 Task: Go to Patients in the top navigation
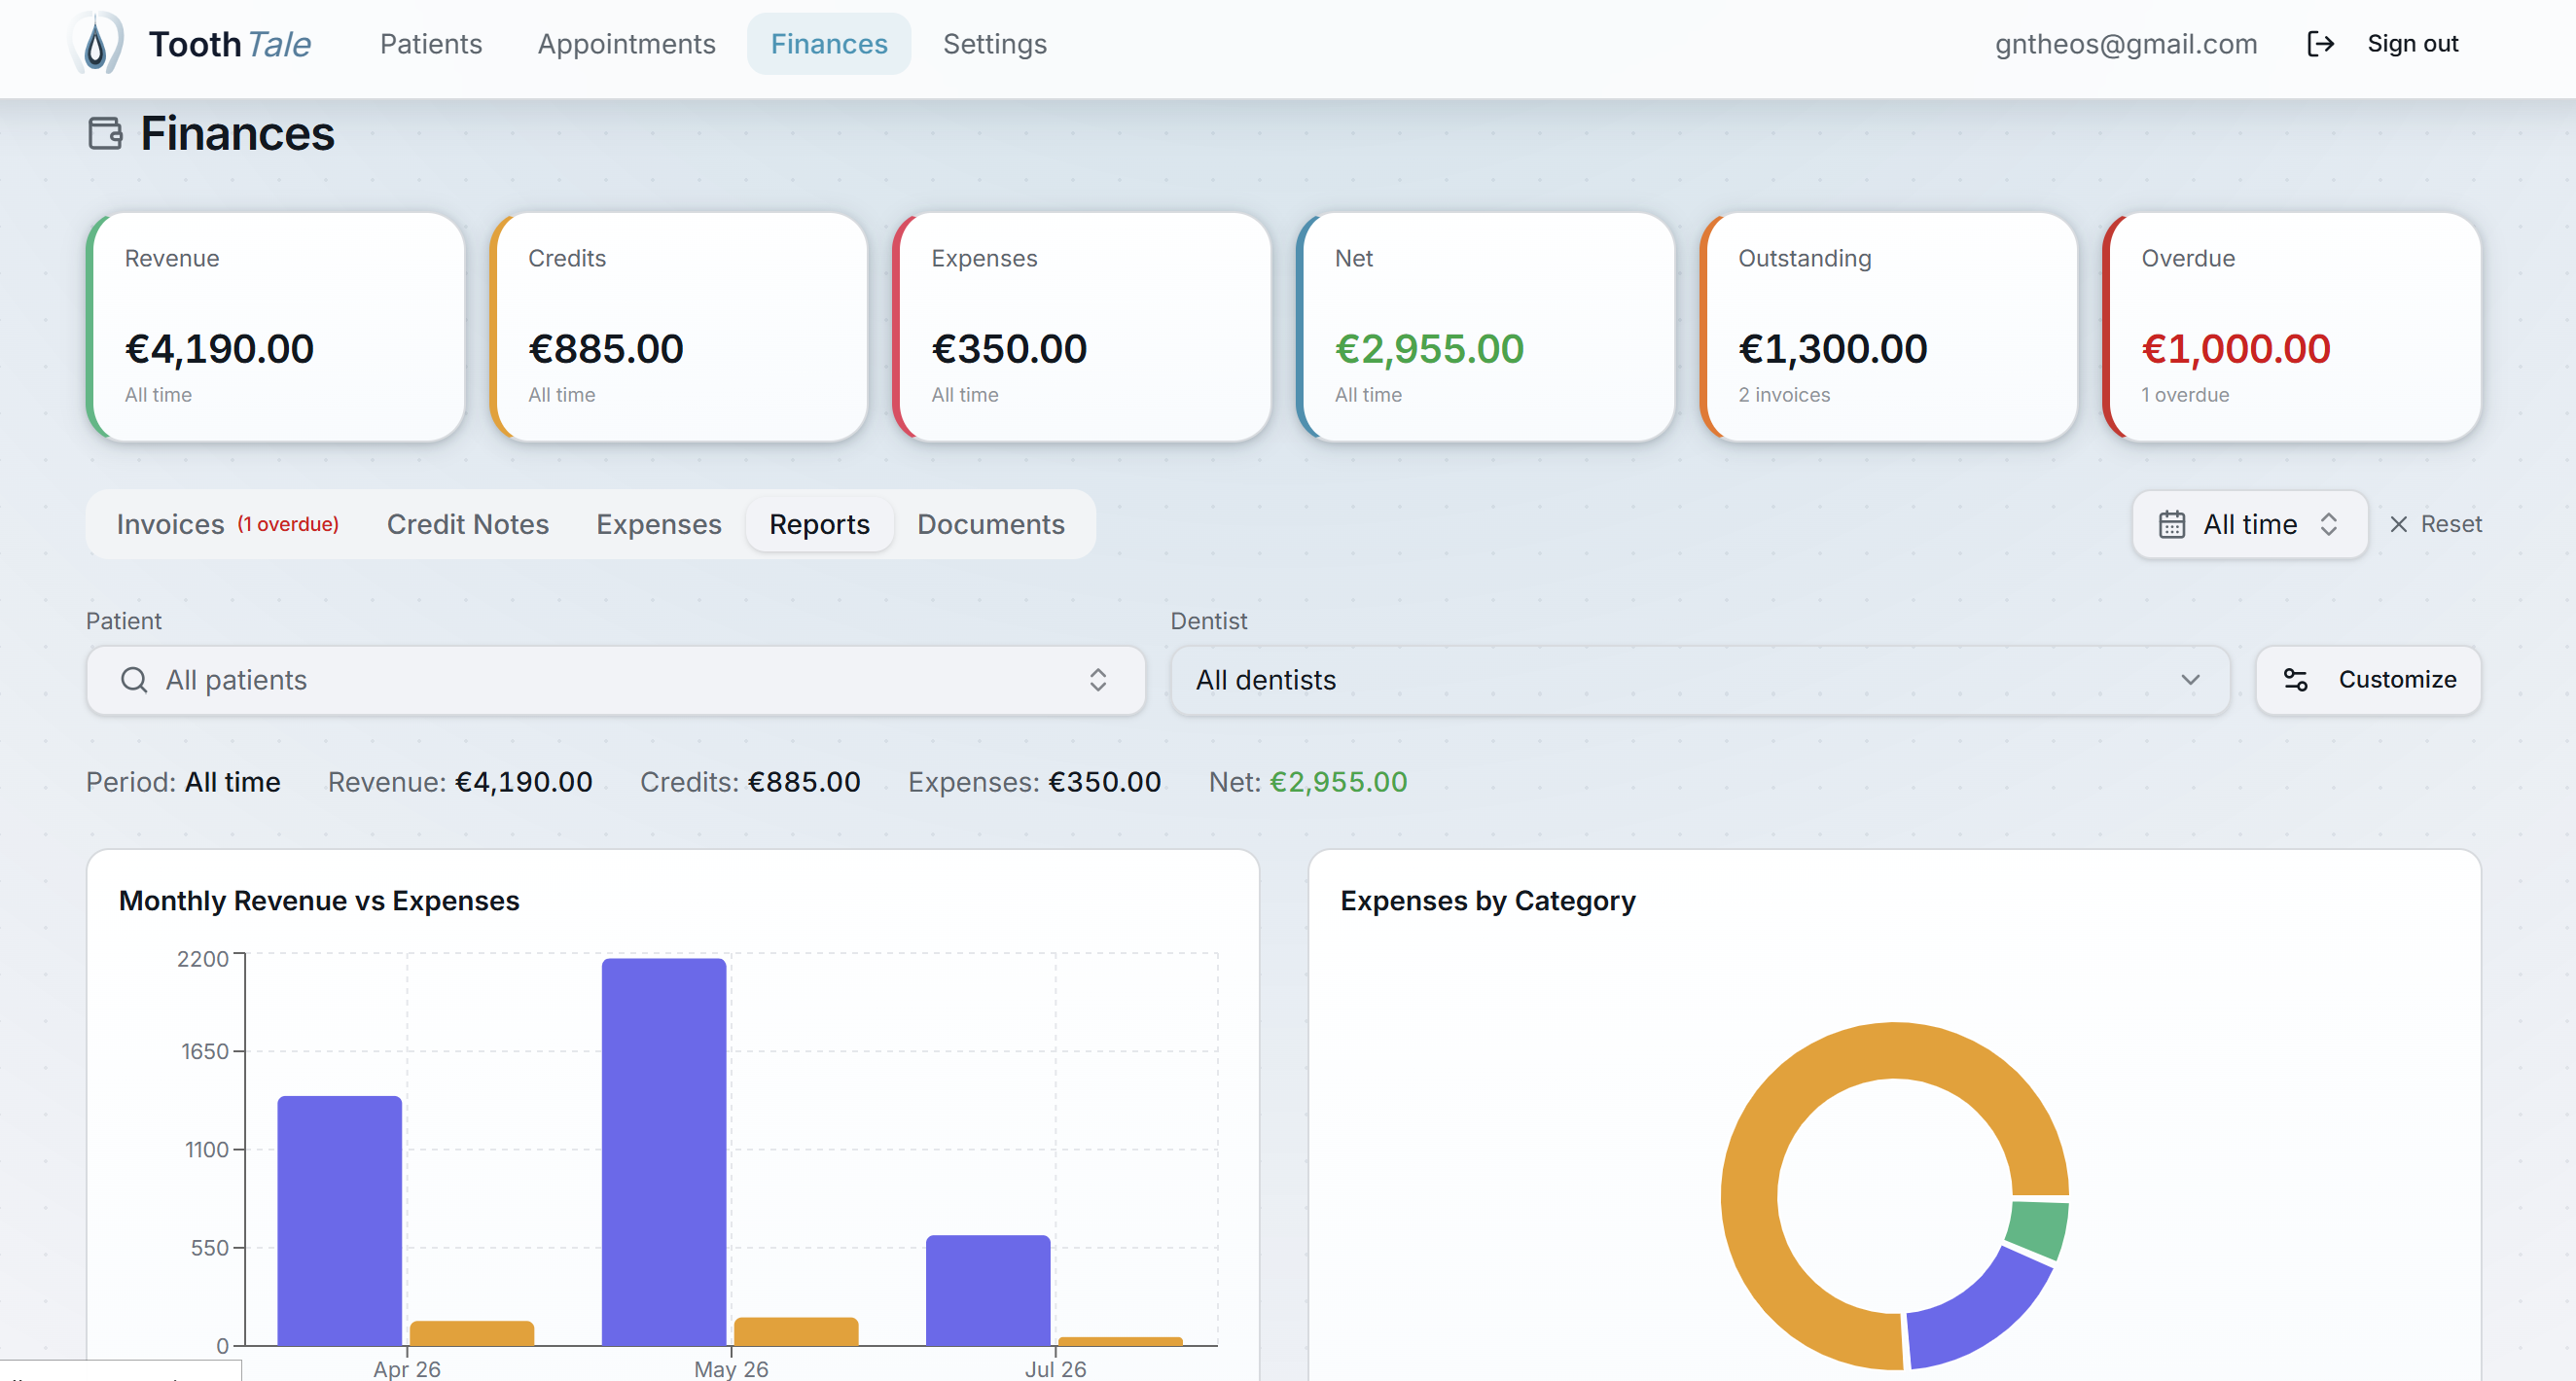coord(431,44)
